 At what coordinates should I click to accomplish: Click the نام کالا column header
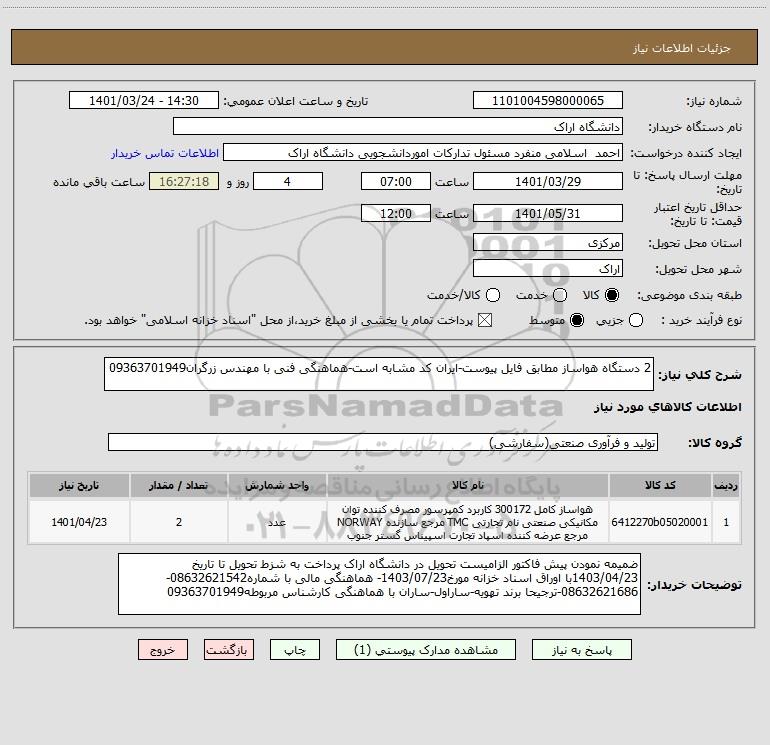468,485
